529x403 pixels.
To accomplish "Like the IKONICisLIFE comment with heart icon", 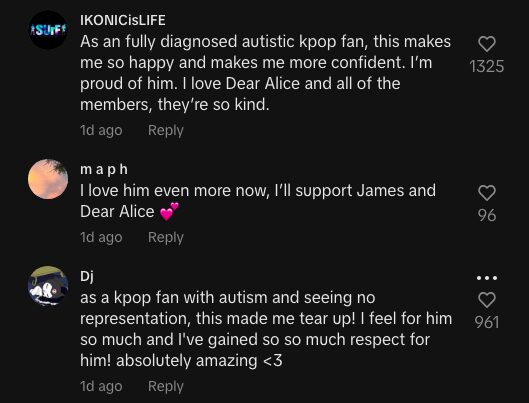I will tap(487, 44).
